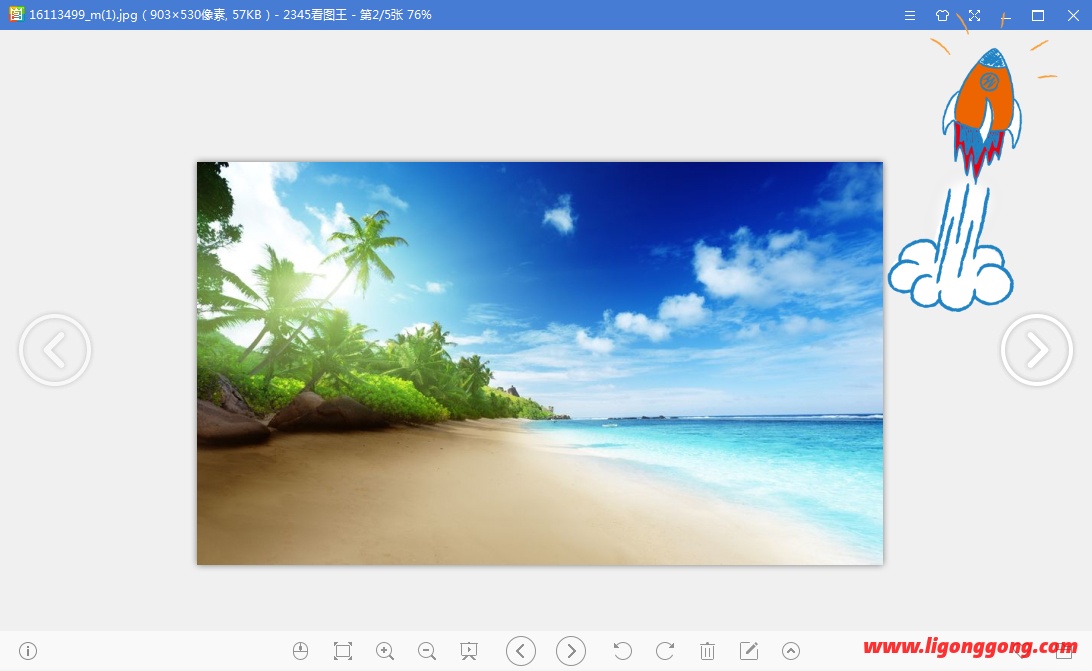This screenshot has height=671, width=1092.
Task: Open the image info panel
Action: click(28, 651)
